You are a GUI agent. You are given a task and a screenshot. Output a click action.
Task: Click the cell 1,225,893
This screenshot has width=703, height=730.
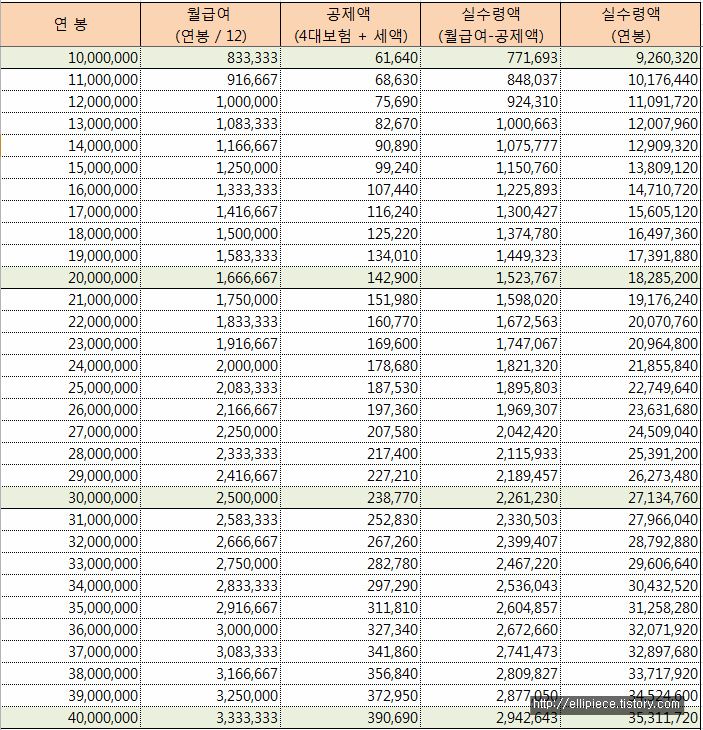point(491,189)
